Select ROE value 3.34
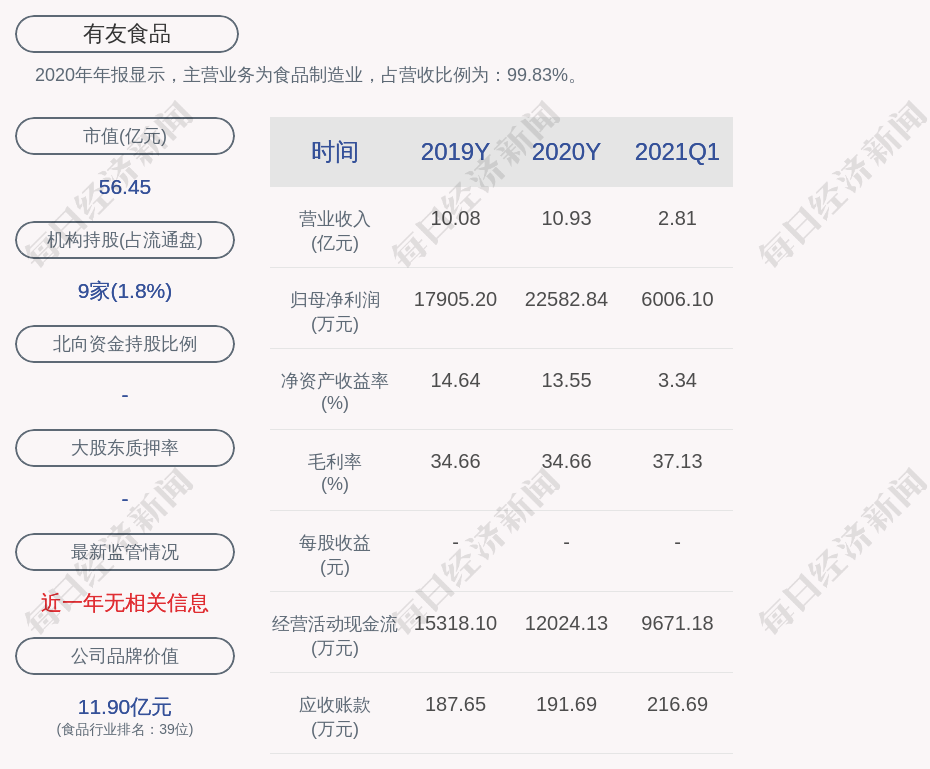The image size is (930, 769). (x=677, y=380)
